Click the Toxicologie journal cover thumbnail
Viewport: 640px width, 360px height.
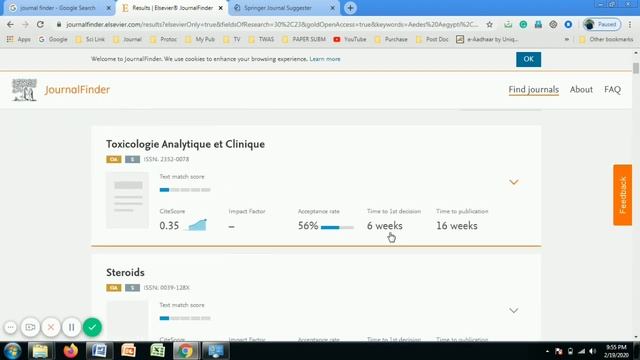[127, 200]
